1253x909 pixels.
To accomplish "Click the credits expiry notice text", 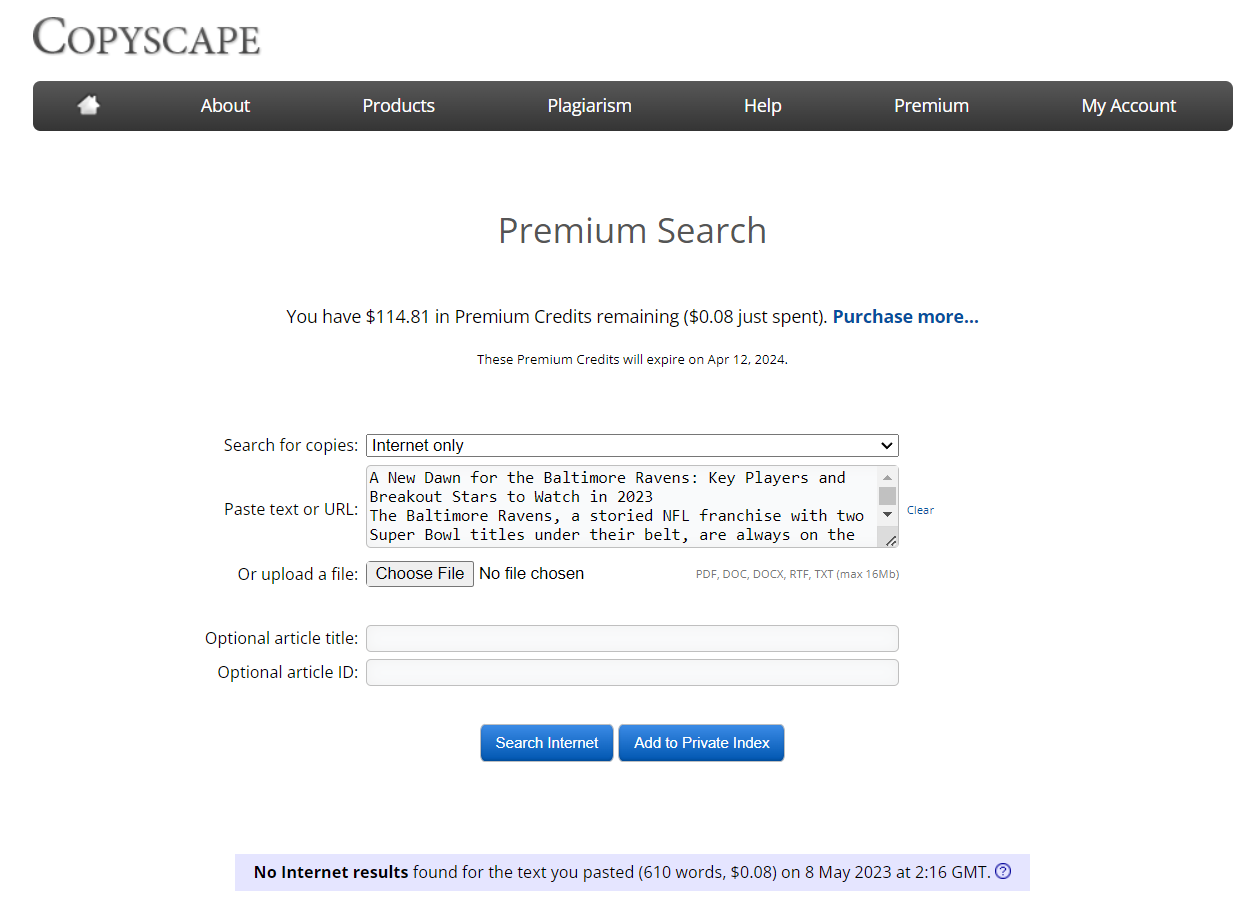I will (x=632, y=359).
